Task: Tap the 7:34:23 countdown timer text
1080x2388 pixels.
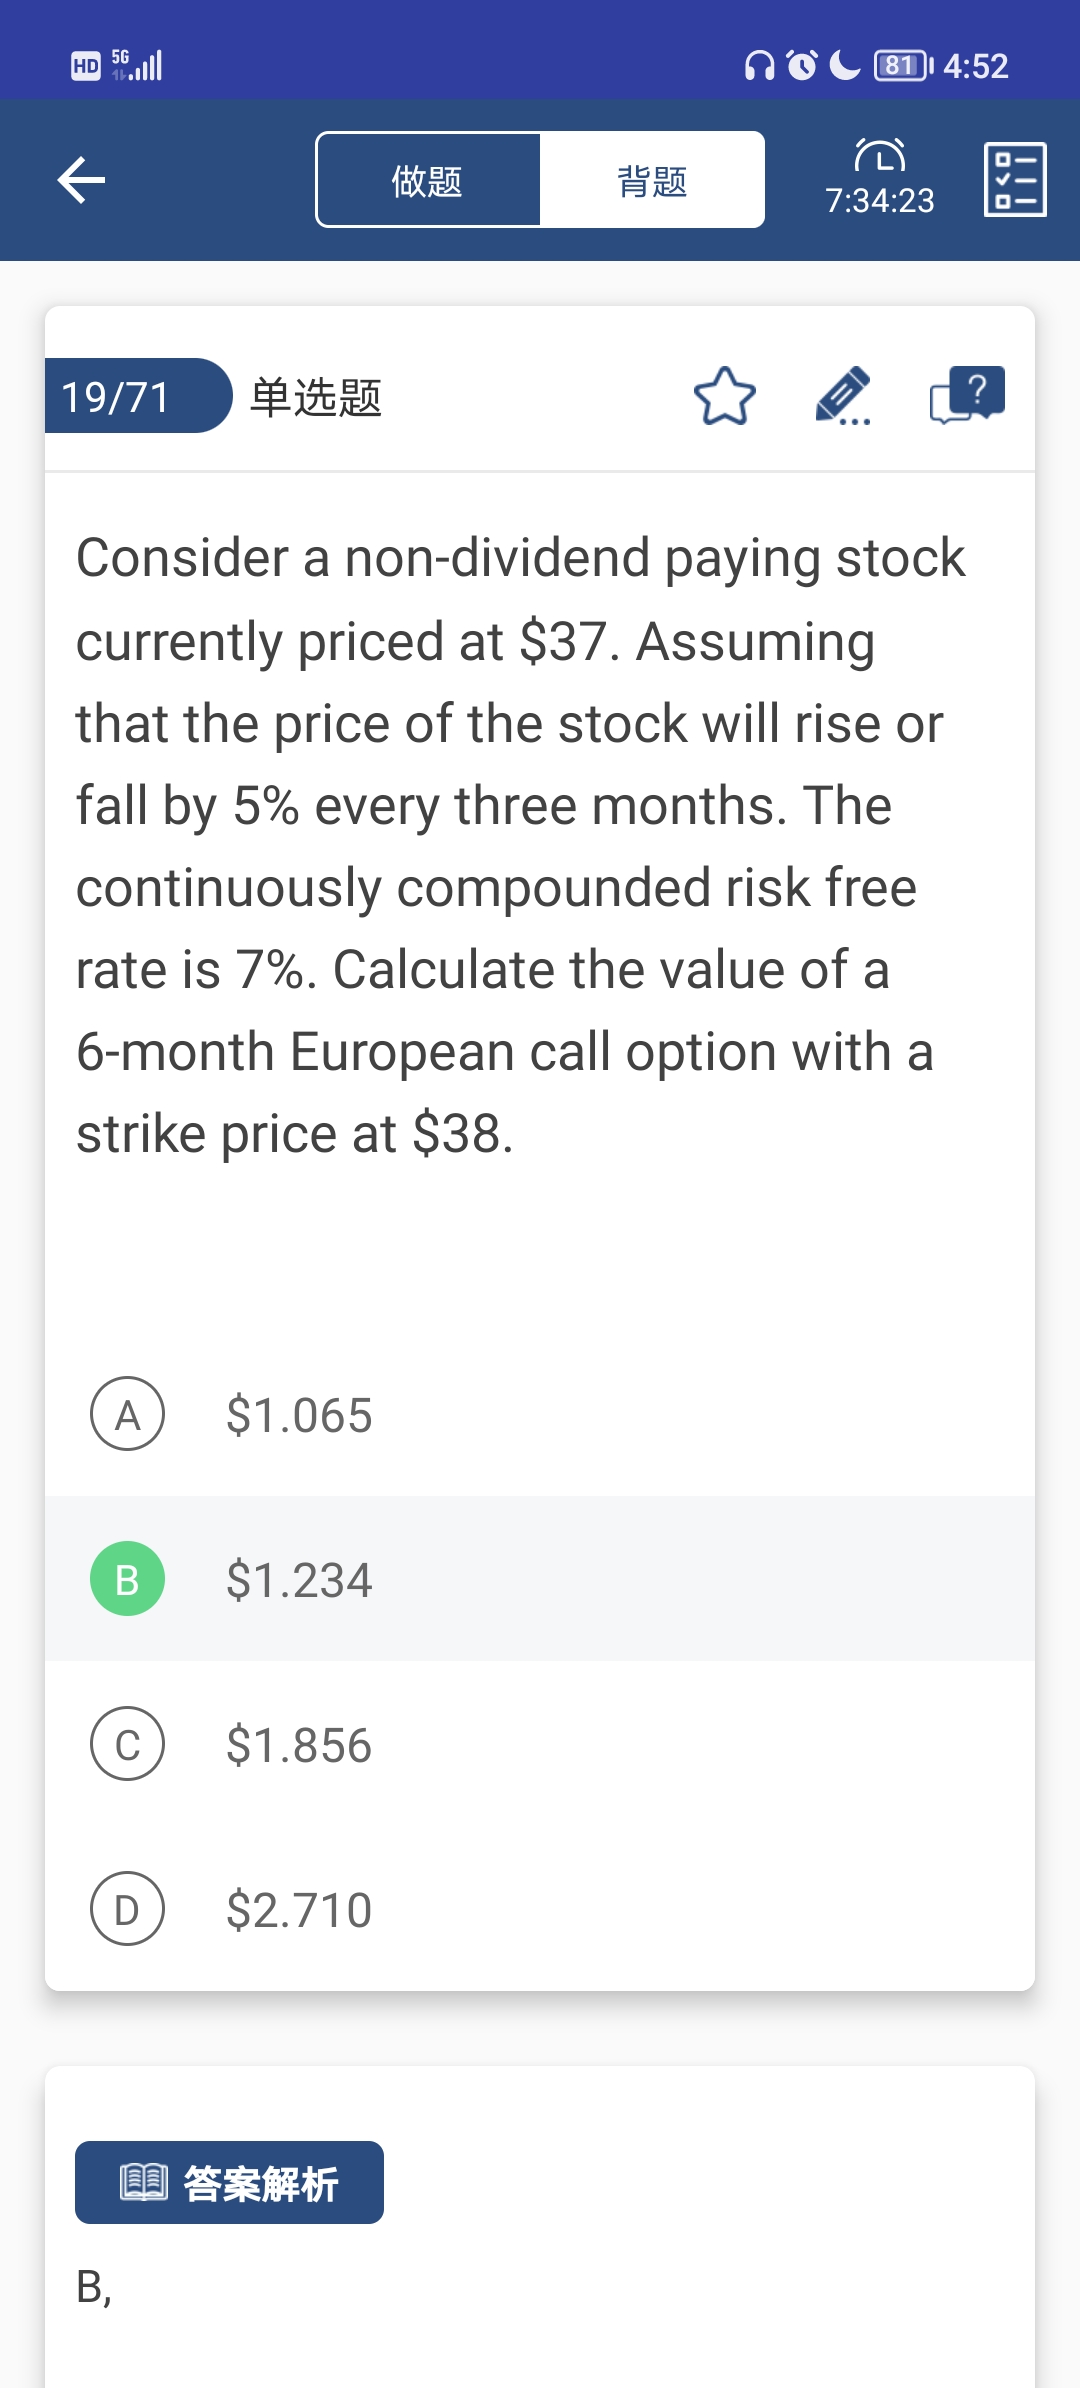Action: point(880,201)
